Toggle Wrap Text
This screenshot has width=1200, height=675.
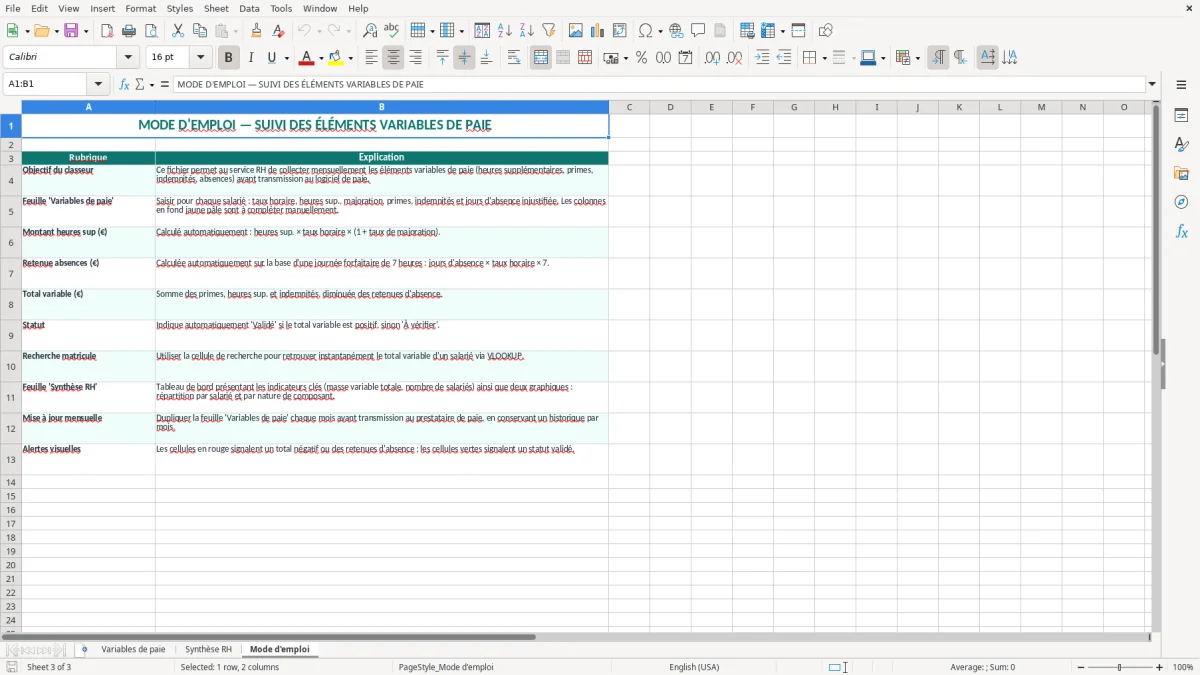tap(514, 58)
